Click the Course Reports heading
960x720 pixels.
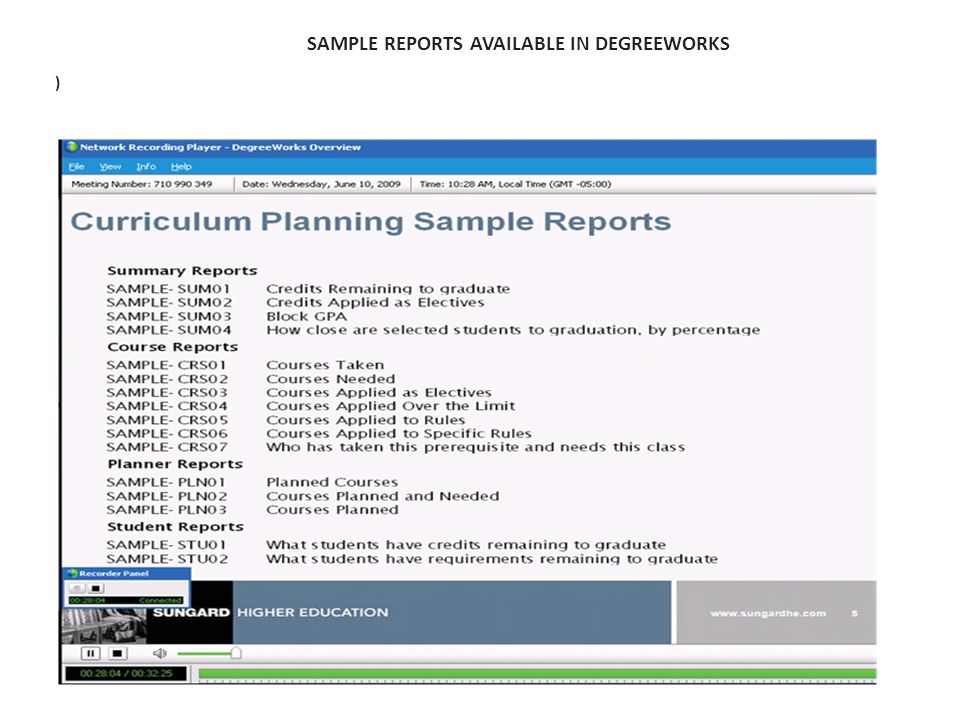tap(173, 347)
